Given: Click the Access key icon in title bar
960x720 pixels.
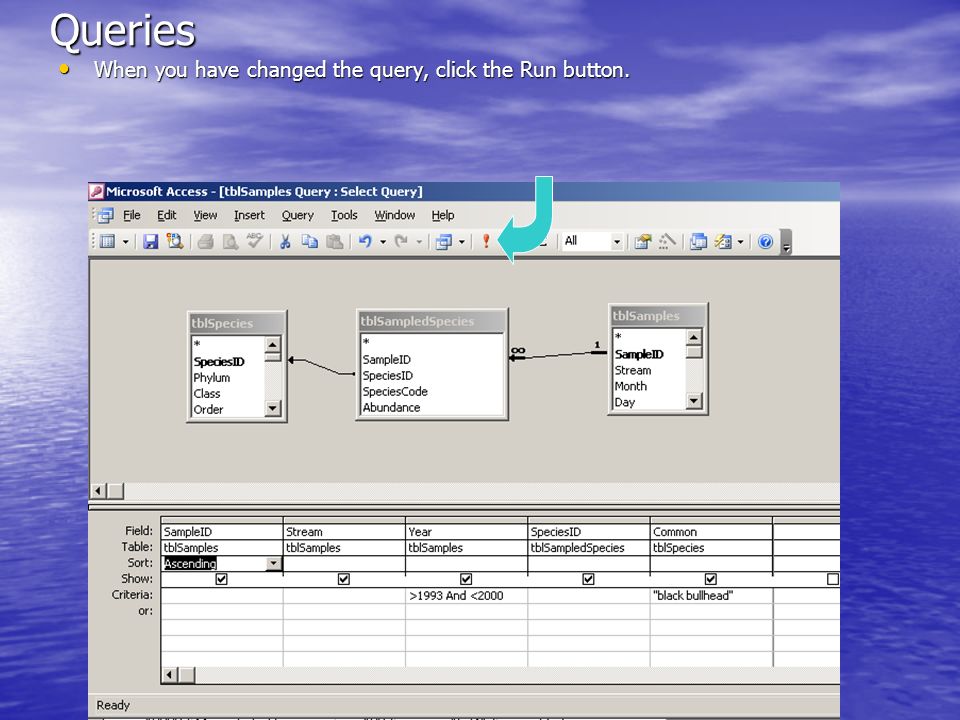Looking at the screenshot, I should [x=96, y=192].
